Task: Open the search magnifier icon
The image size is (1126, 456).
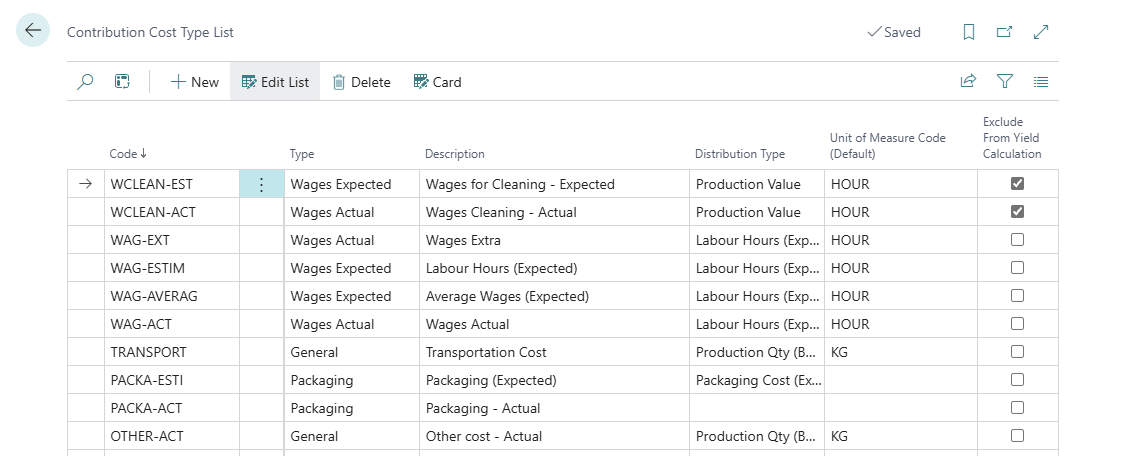Action: 85,82
